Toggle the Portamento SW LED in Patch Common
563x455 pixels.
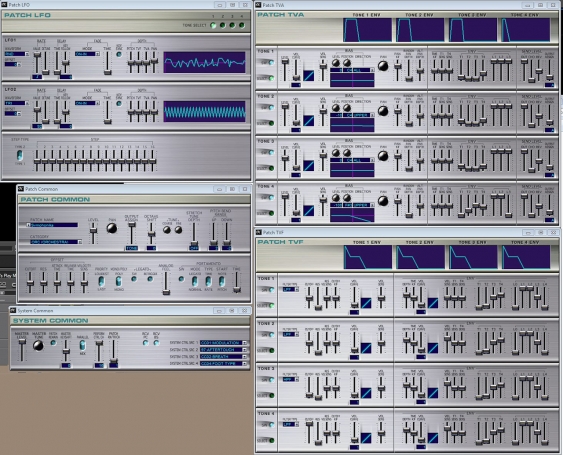point(181,279)
